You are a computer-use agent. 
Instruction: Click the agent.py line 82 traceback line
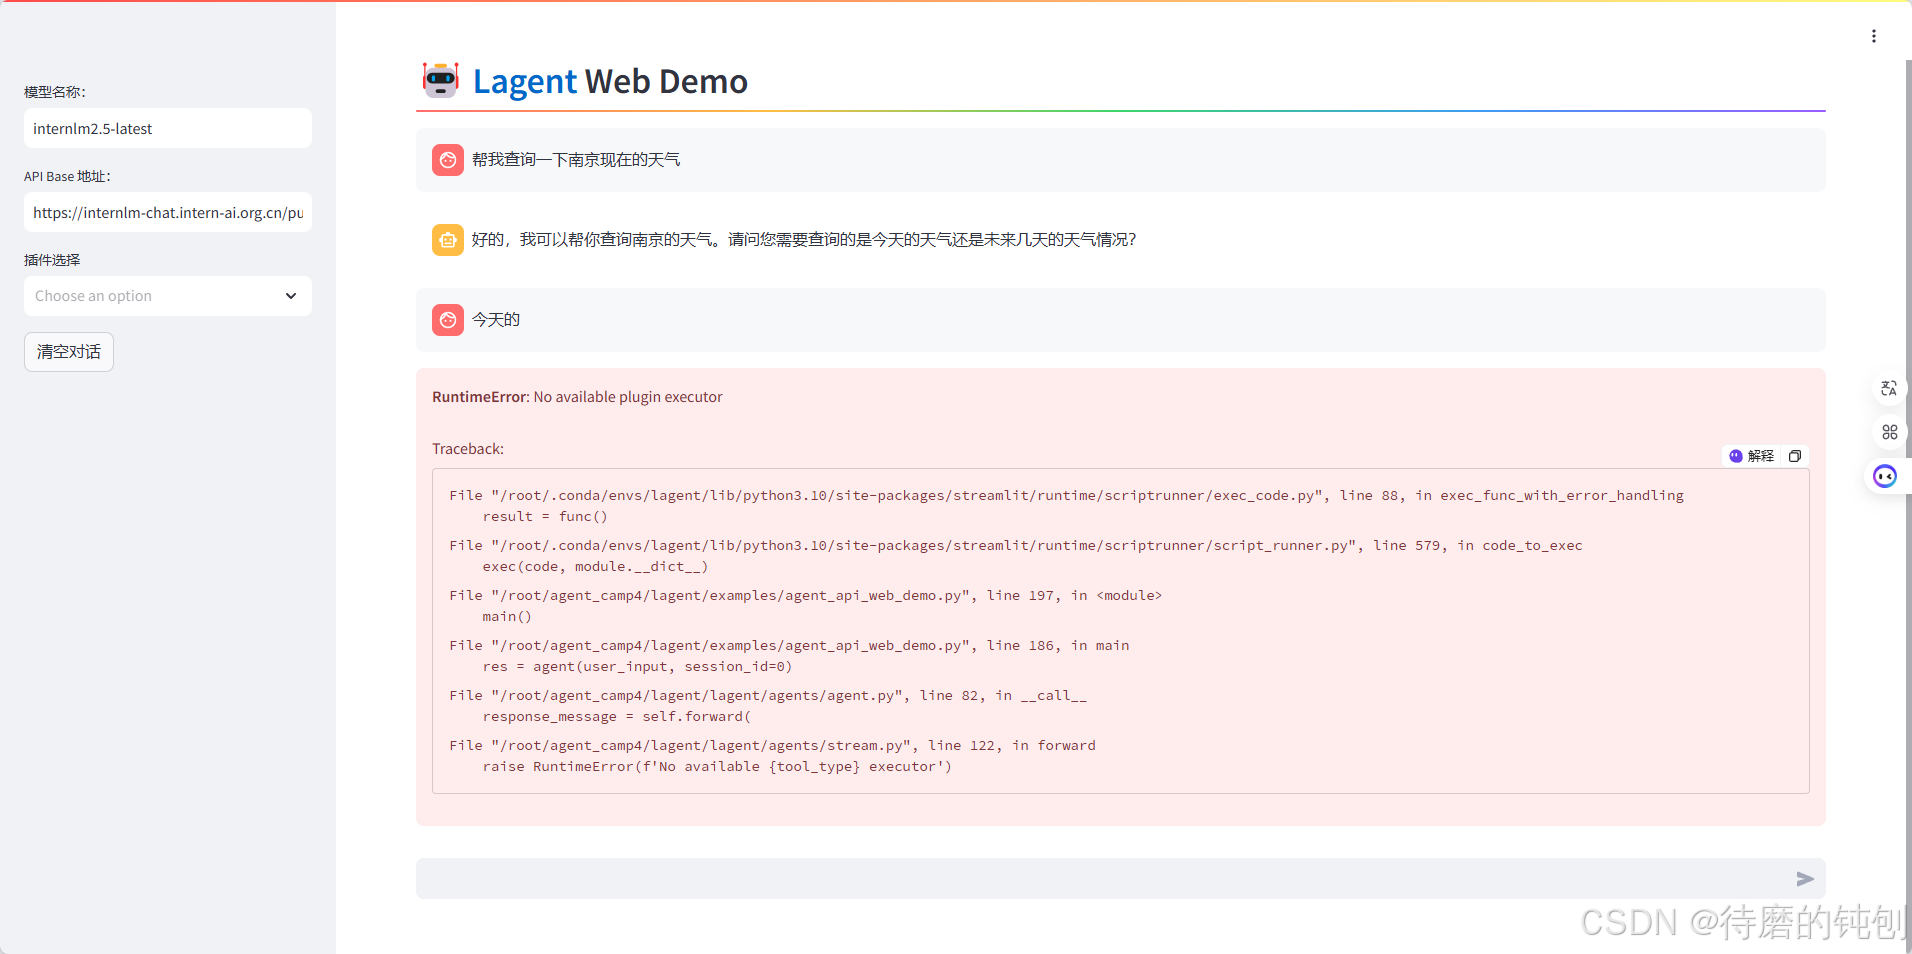click(768, 695)
